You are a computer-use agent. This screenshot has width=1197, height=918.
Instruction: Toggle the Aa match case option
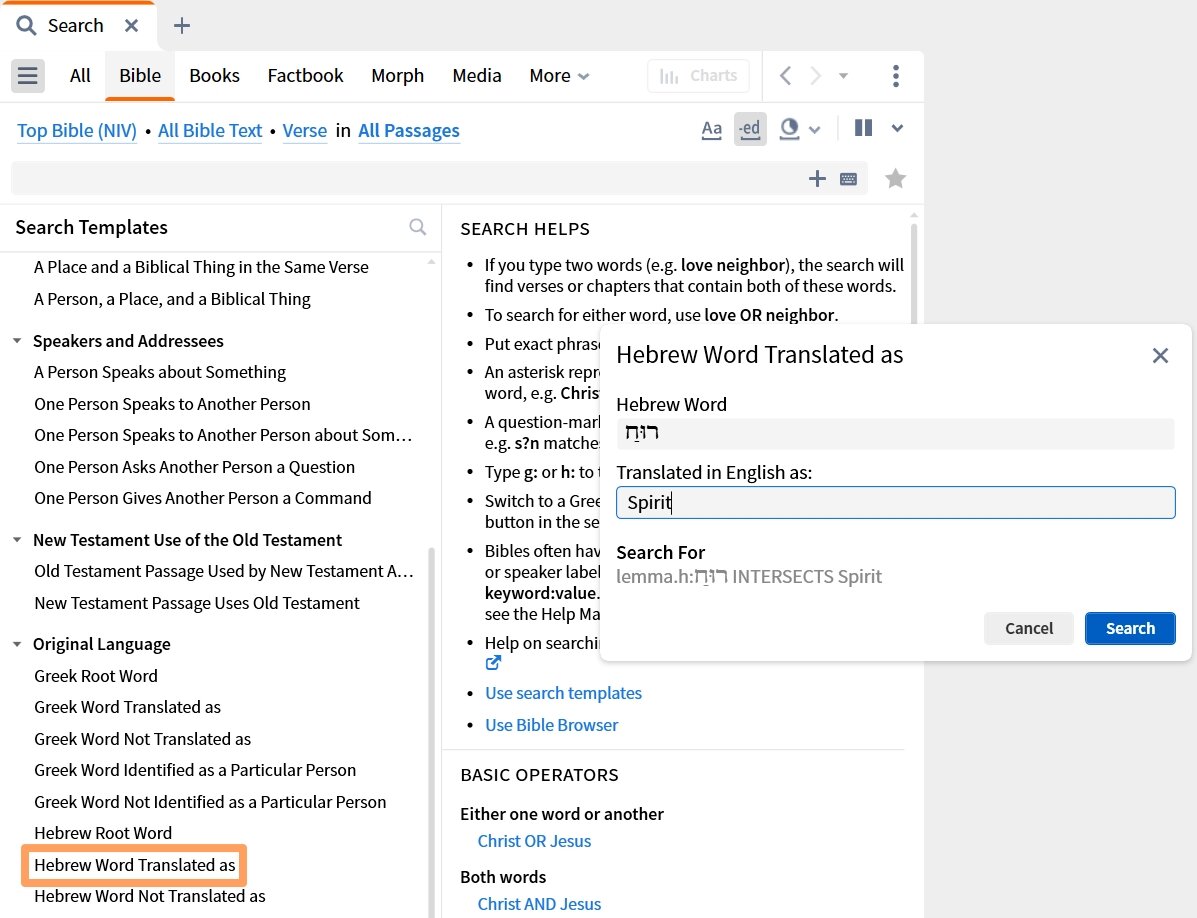711,129
